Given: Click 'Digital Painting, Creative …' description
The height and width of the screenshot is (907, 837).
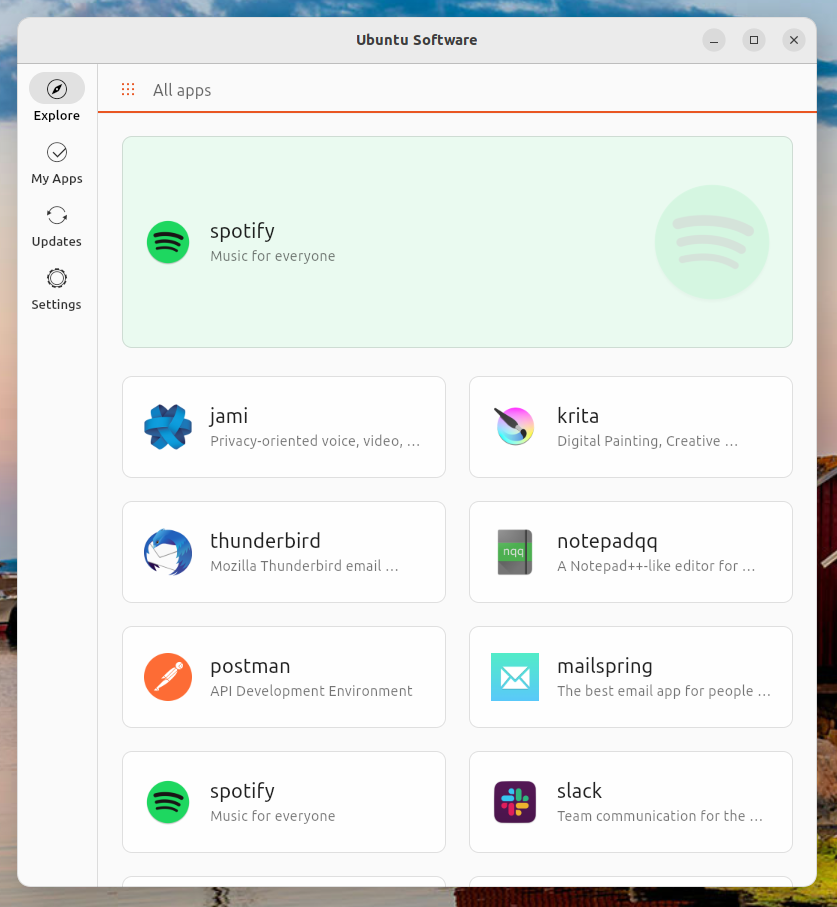Looking at the screenshot, I should [647, 441].
